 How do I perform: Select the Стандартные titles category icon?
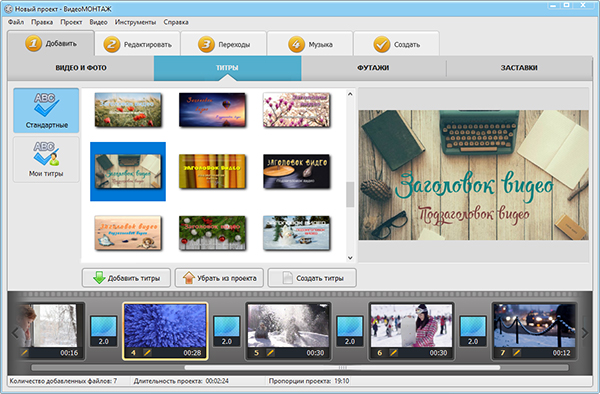(x=46, y=110)
